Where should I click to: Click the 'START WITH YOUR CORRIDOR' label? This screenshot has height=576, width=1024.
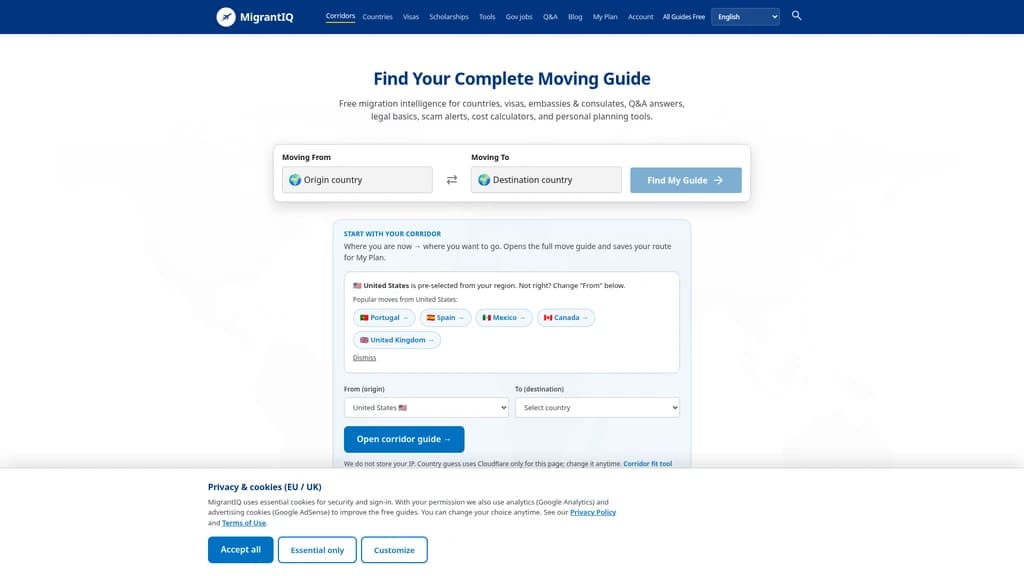coord(392,234)
